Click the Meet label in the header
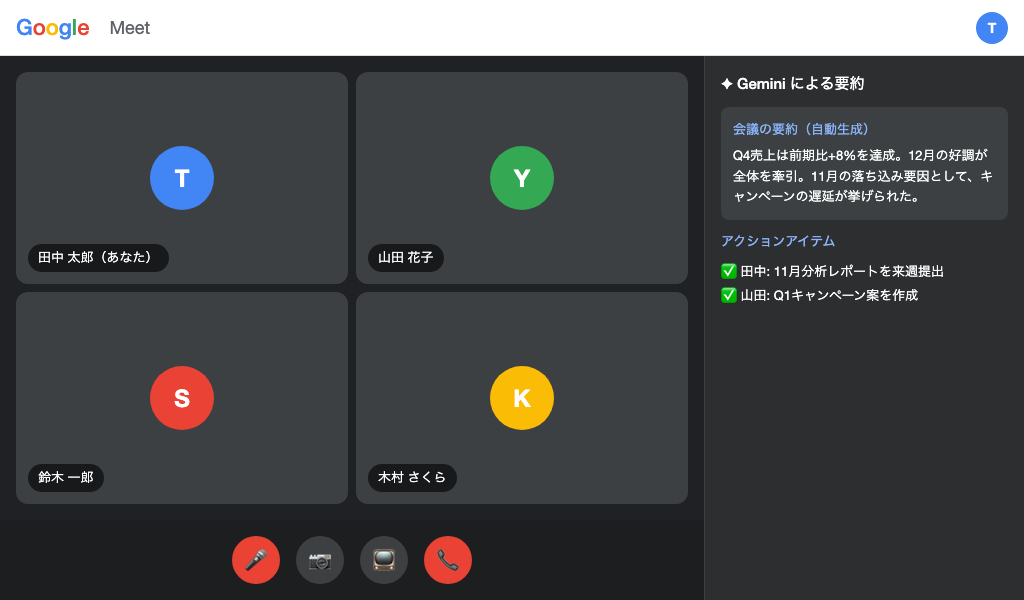1024x600 pixels. pyautogui.click(x=130, y=28)
